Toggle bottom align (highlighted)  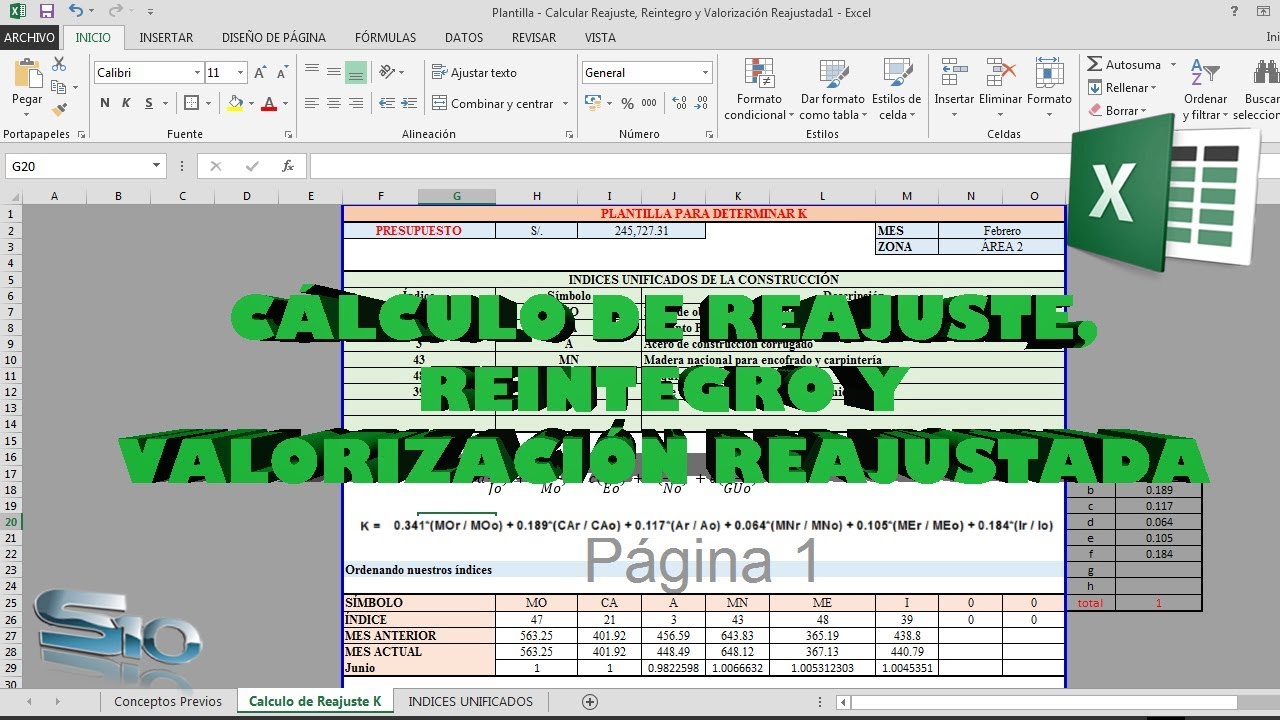355,72
